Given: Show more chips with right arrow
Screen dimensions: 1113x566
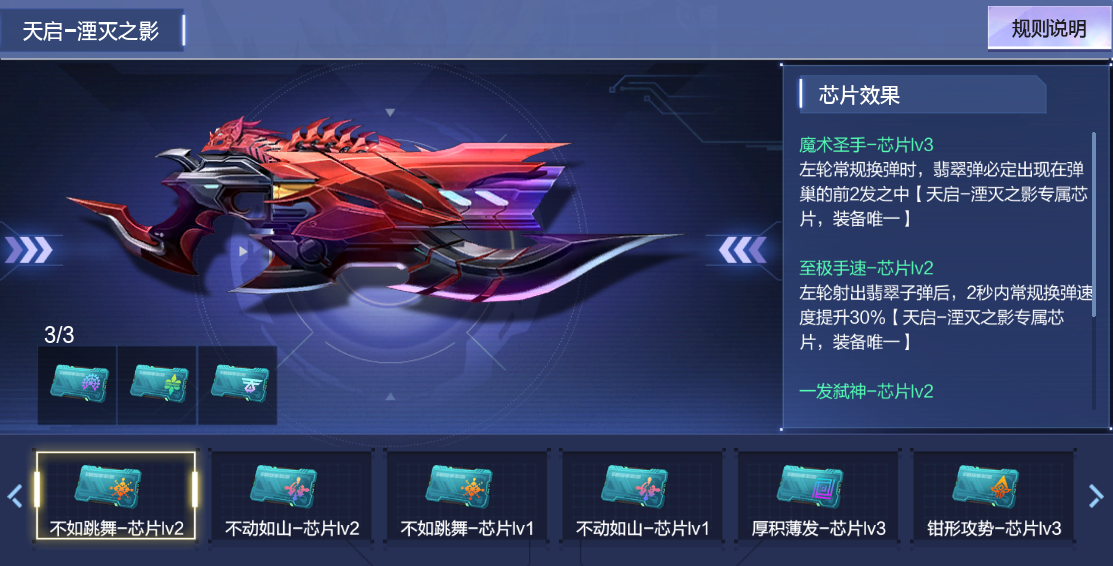Looking at the screenshot, I should (1096, 495).
